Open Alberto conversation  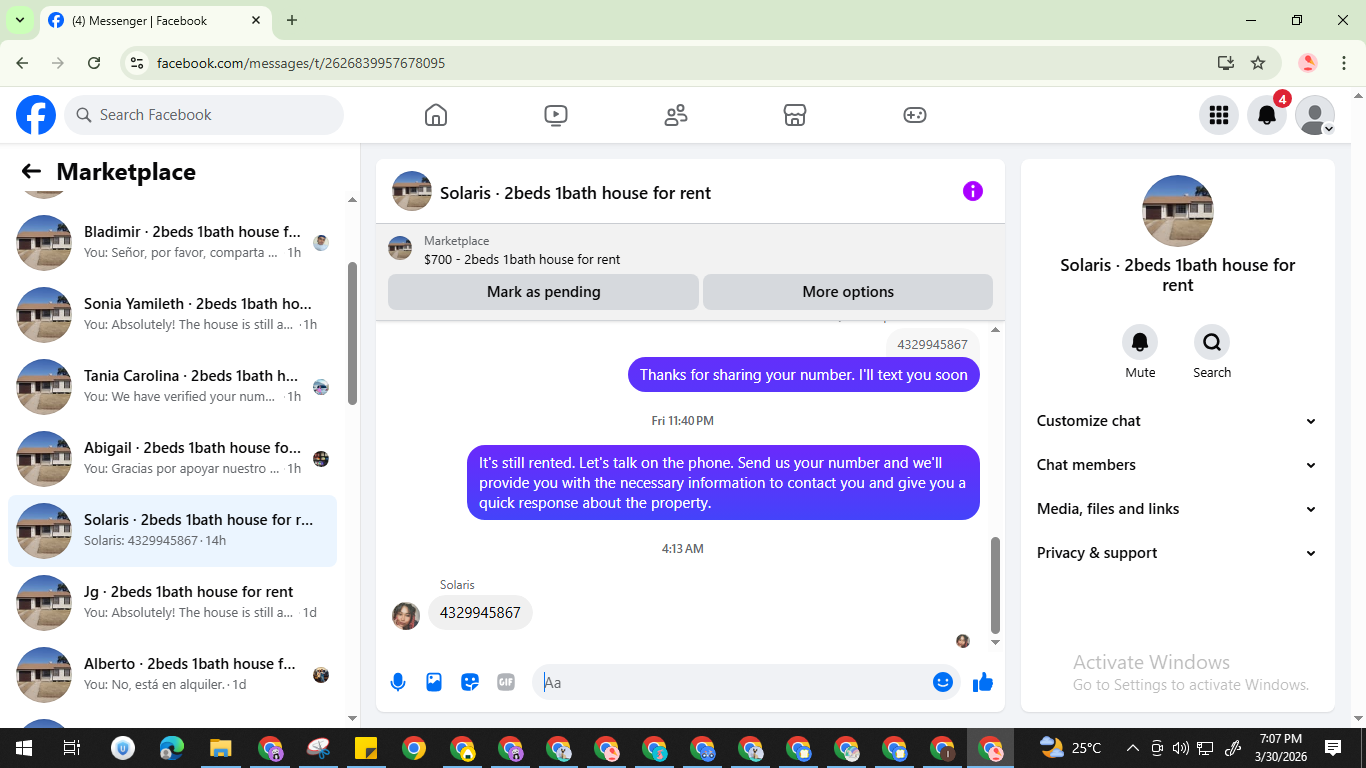pos(172,674)
